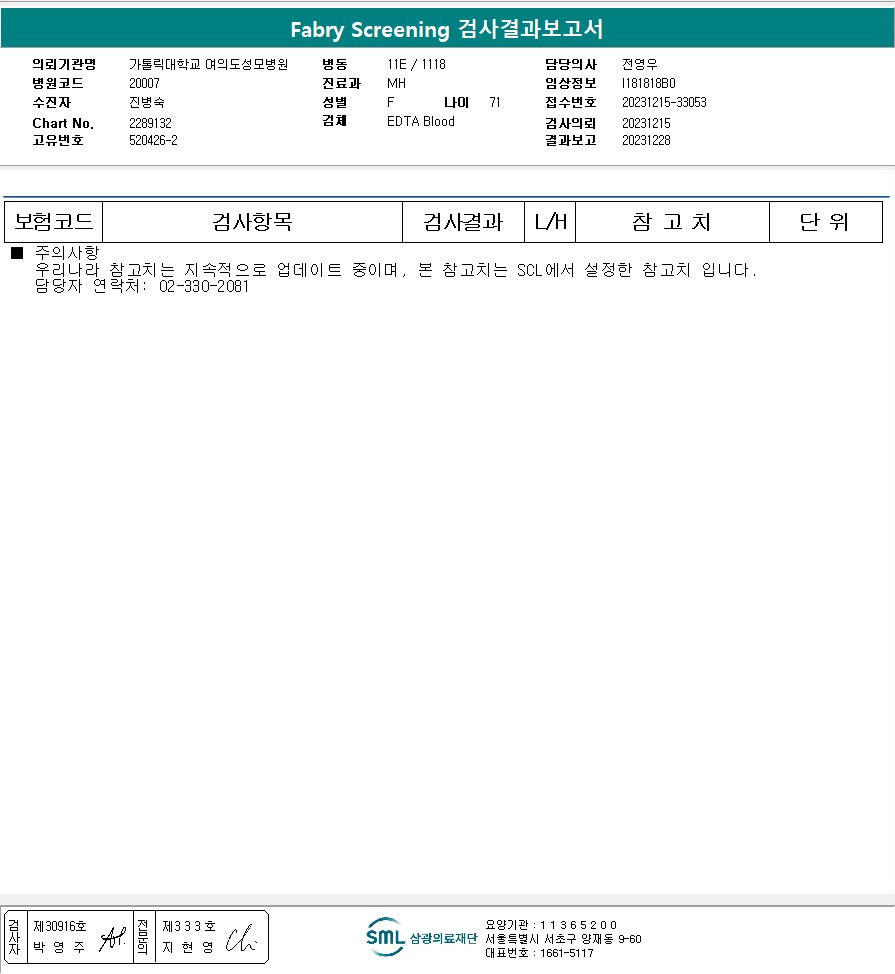Click the 접수번호 label
This screenshot has height=974, width=895.
point(571,102)
